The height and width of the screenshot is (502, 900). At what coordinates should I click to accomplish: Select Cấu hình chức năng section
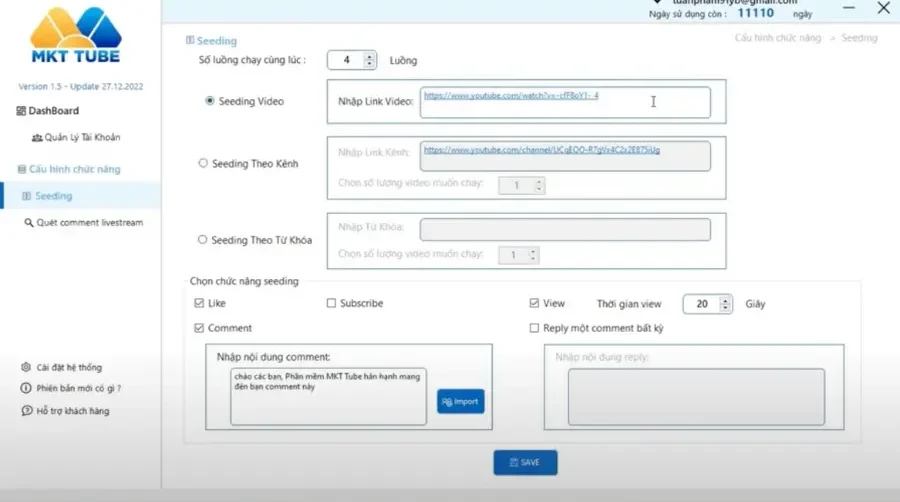pyautogui.click(x=69, y=169)
